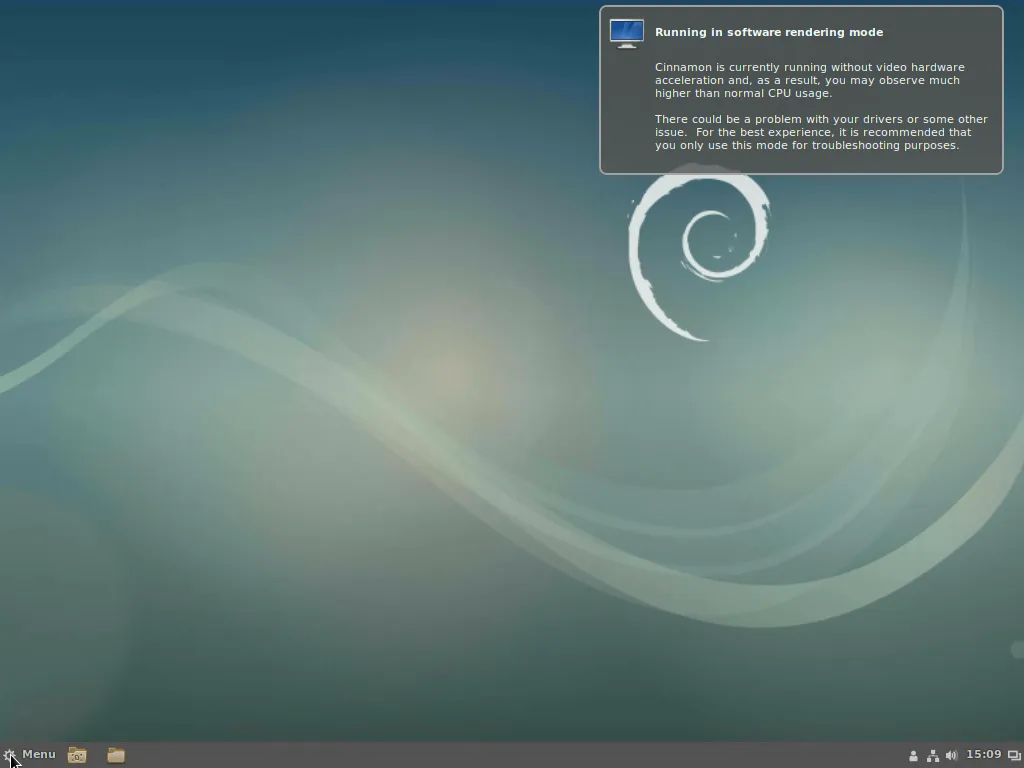Open the sound volume tray icon
The height and width of the screenshot is (768, 1024).
(x=952, y=756)
